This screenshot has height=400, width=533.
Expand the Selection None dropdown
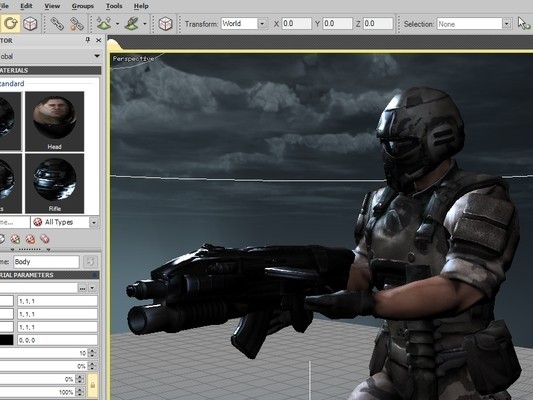click(507, 24)
